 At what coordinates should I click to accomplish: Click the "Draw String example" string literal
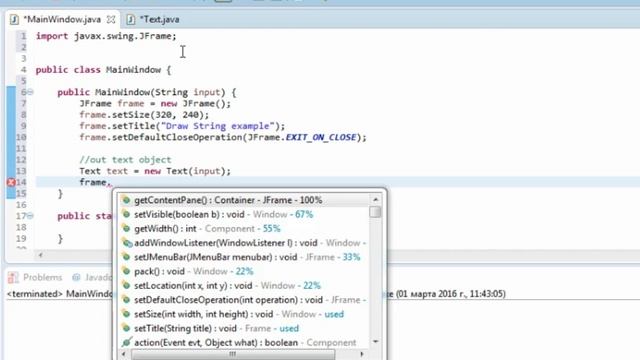(217, 126)
